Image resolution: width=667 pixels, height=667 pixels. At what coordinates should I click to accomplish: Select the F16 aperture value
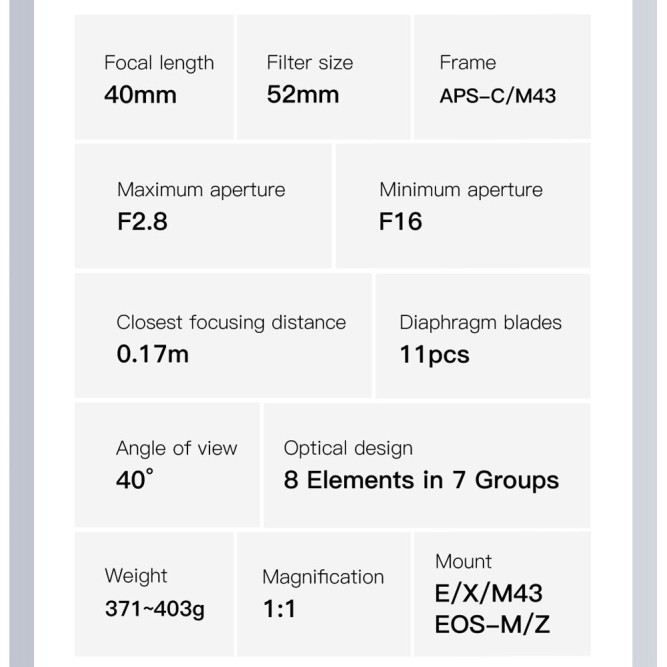pyautogui.click(x=401, y=222)
